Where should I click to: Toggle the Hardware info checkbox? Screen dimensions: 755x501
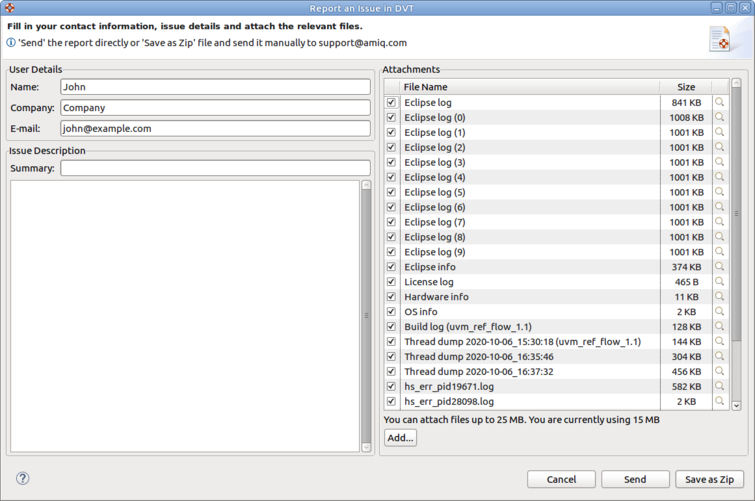click(391, 296)
